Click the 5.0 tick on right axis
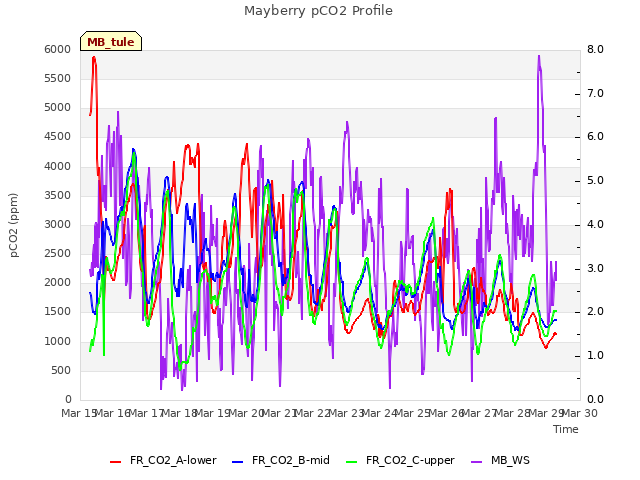The height and width of the screenshot is (480, 640). pyautogui.click(x=595, y=181)
